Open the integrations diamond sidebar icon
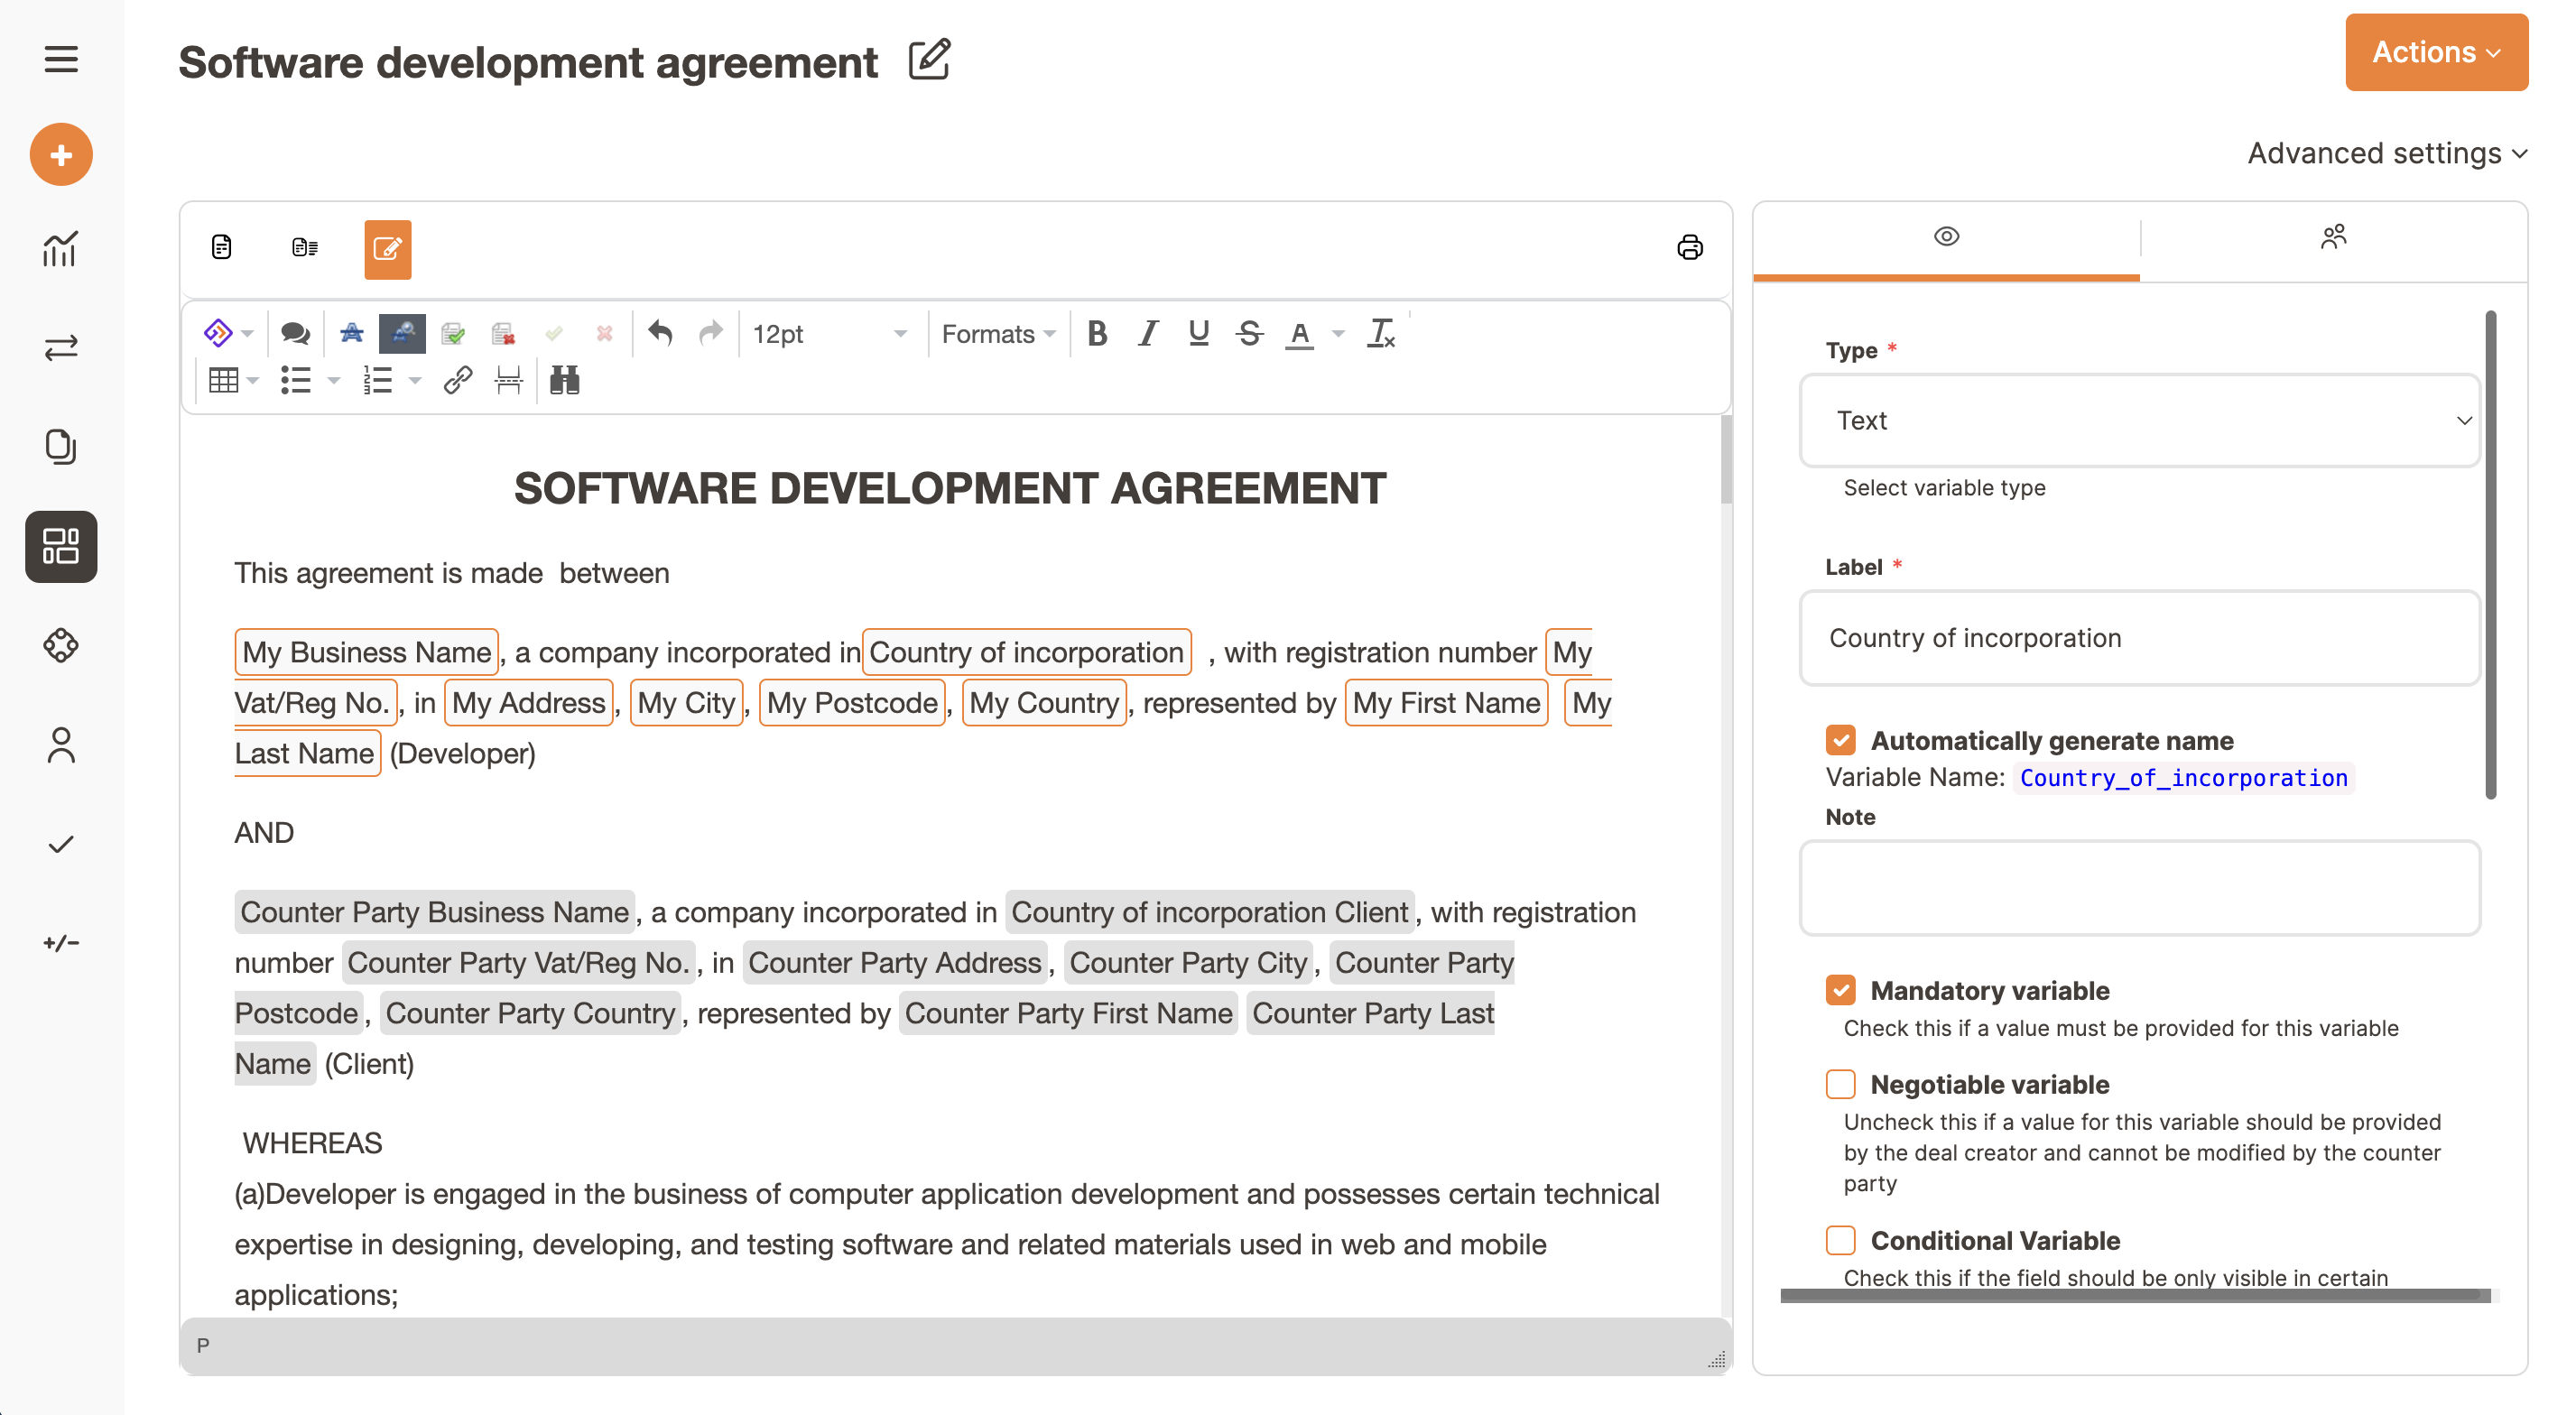 pyautogui.click(x=61, y=645)
